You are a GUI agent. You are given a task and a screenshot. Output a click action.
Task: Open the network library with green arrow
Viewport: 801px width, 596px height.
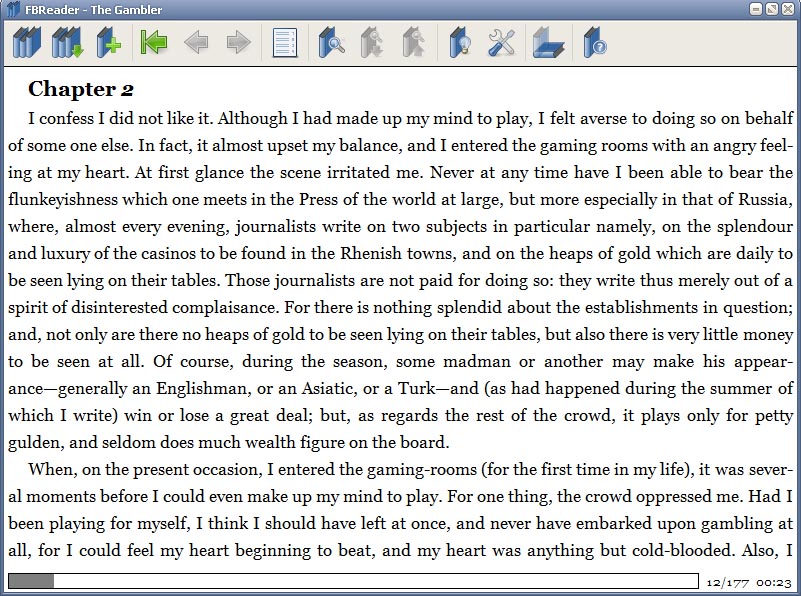tap(67, 42)
